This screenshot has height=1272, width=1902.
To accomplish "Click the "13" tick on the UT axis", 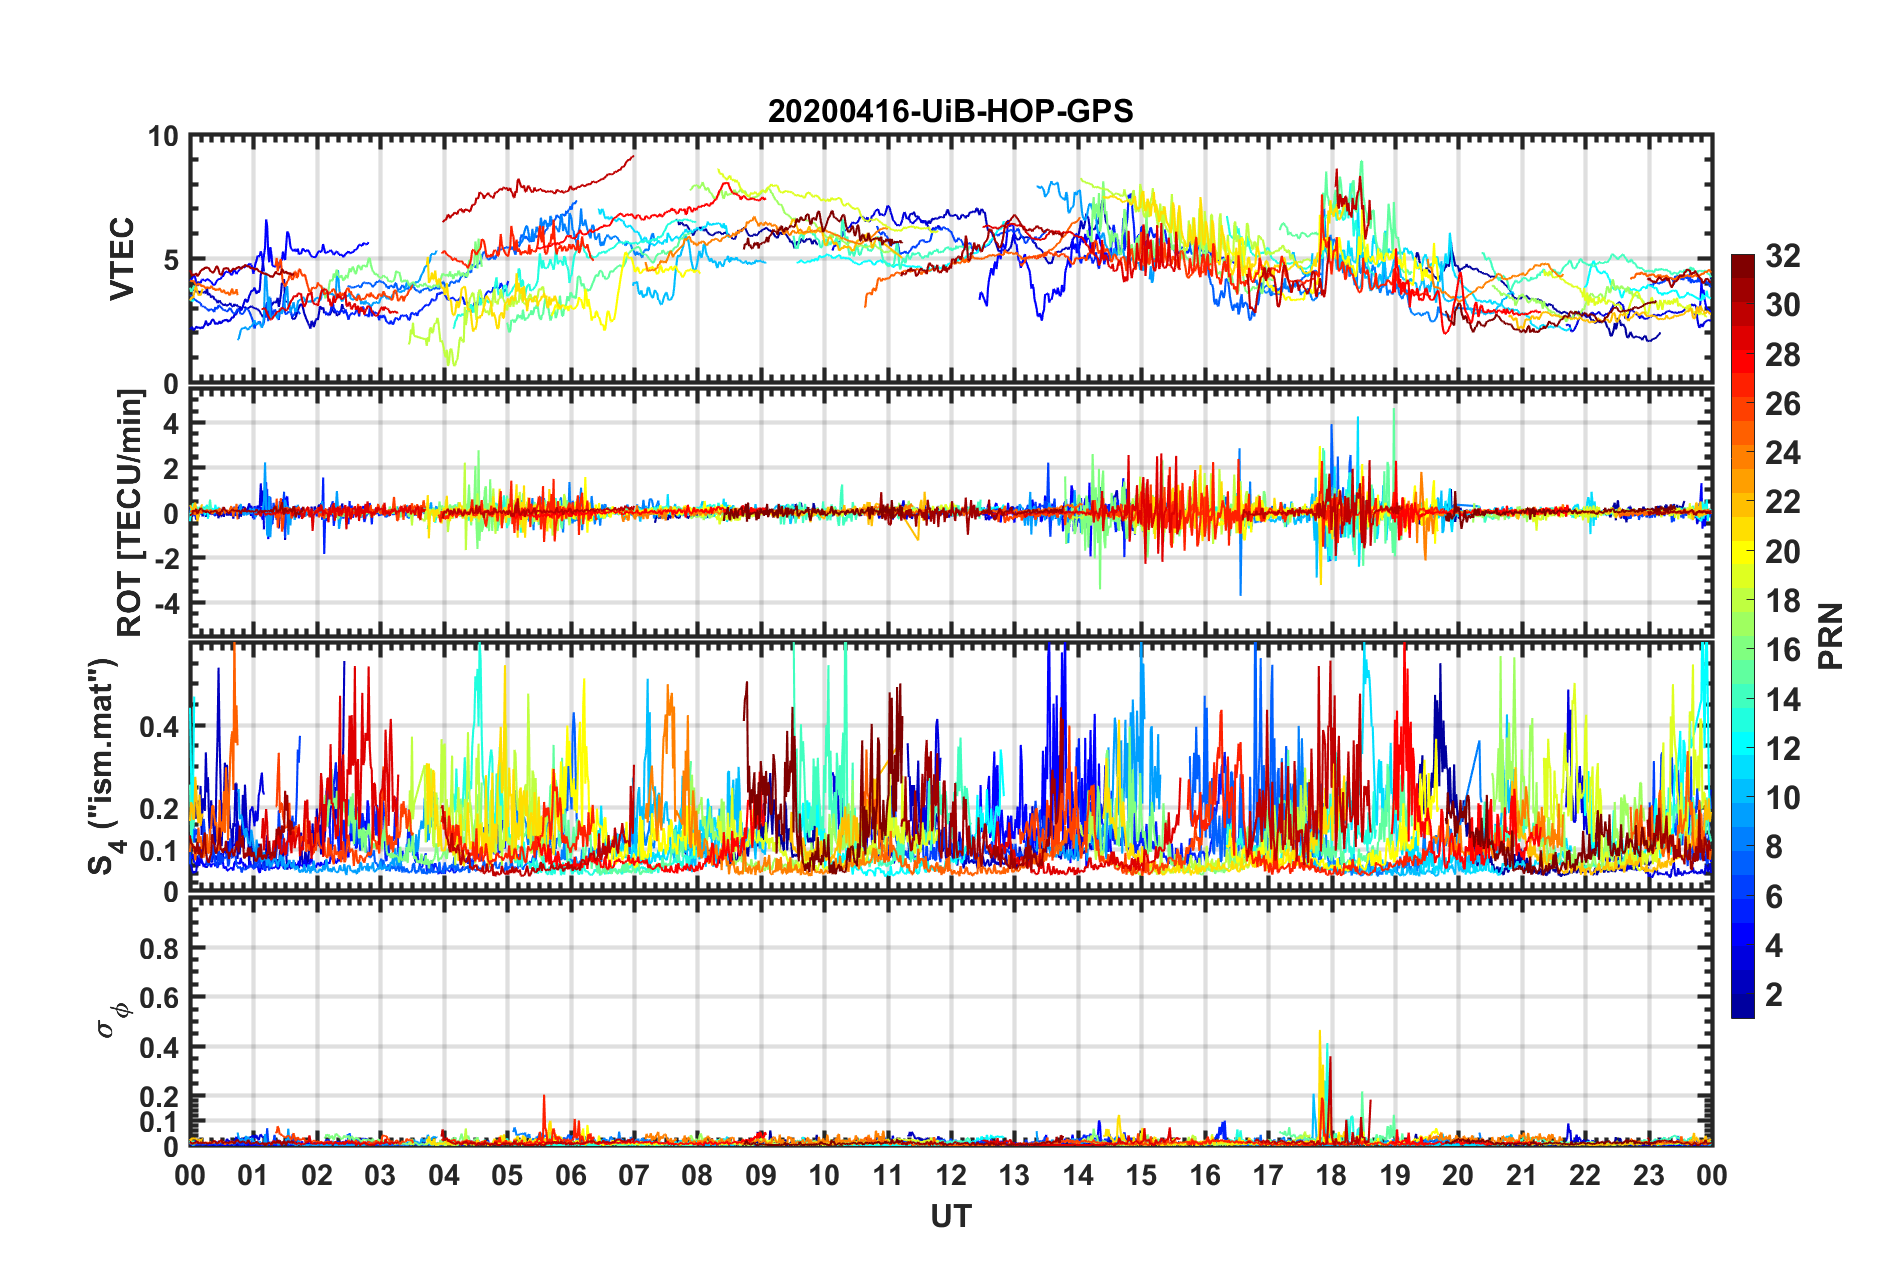I will [1014, 1175].
